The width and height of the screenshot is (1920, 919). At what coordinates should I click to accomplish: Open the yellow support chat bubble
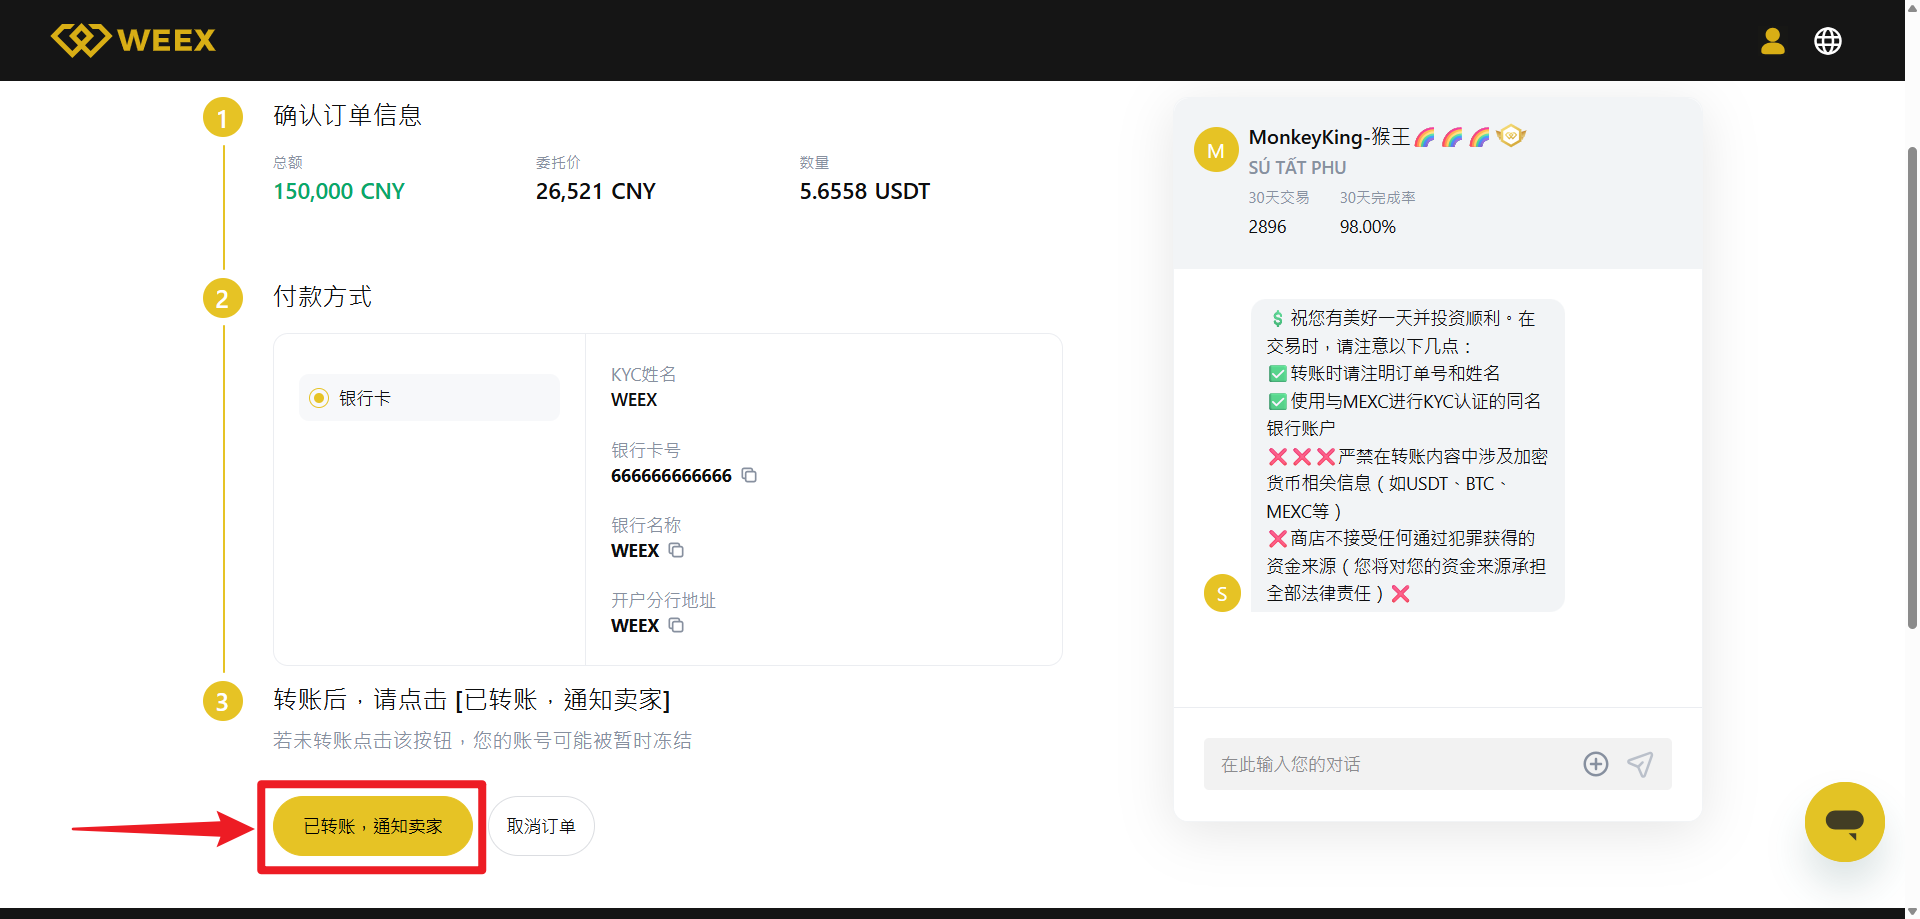coord(1844,822)
